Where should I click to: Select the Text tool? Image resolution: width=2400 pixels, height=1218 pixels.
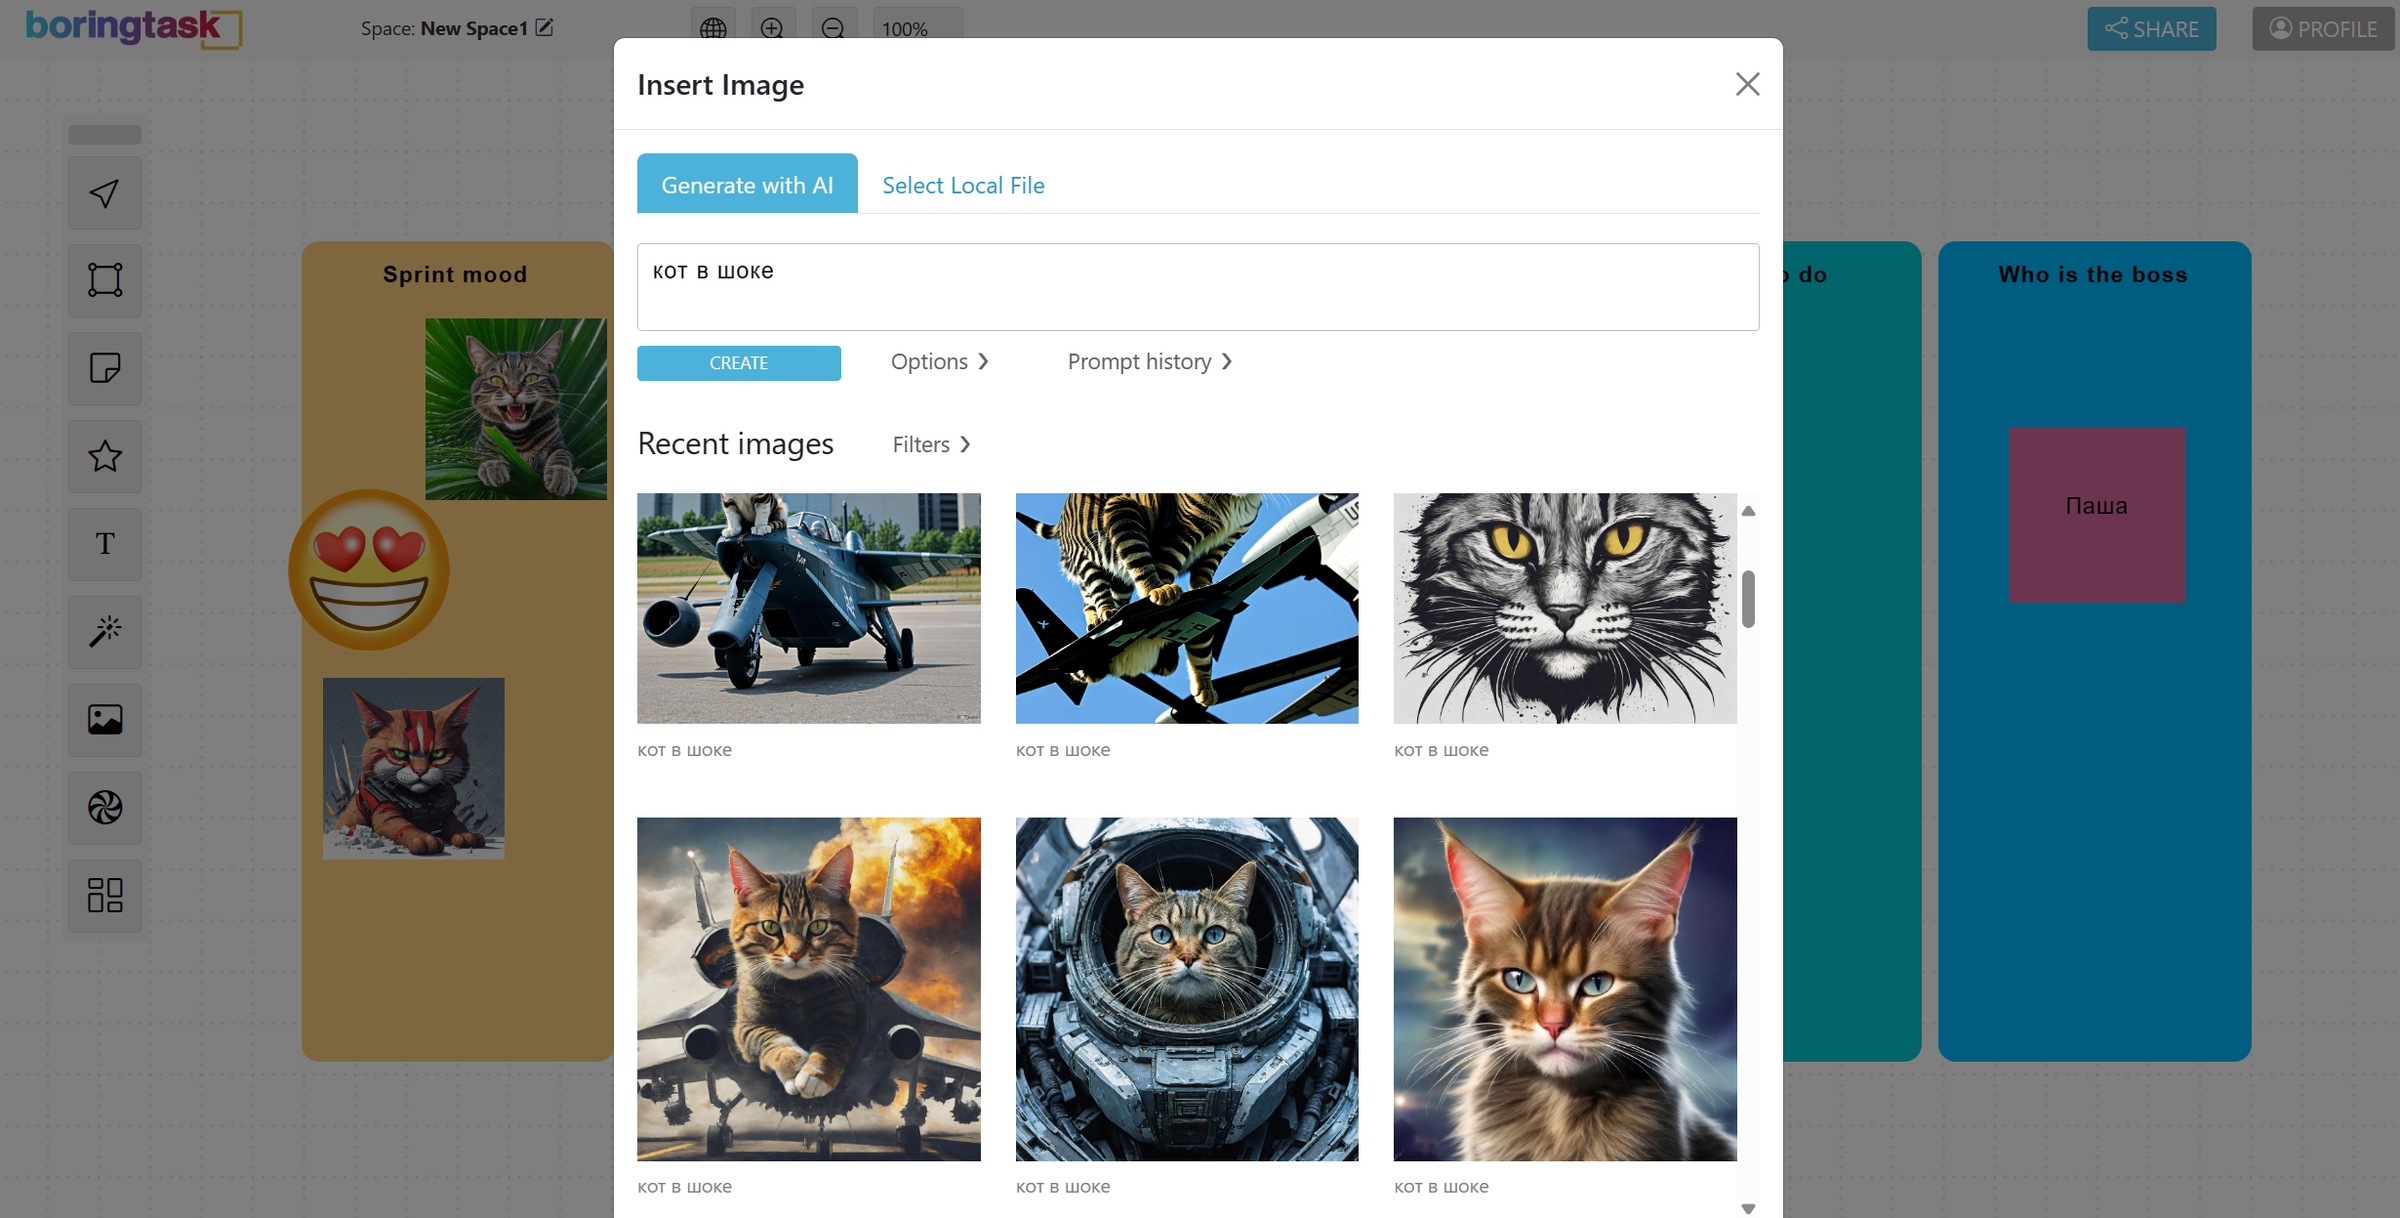click(105, 544)
